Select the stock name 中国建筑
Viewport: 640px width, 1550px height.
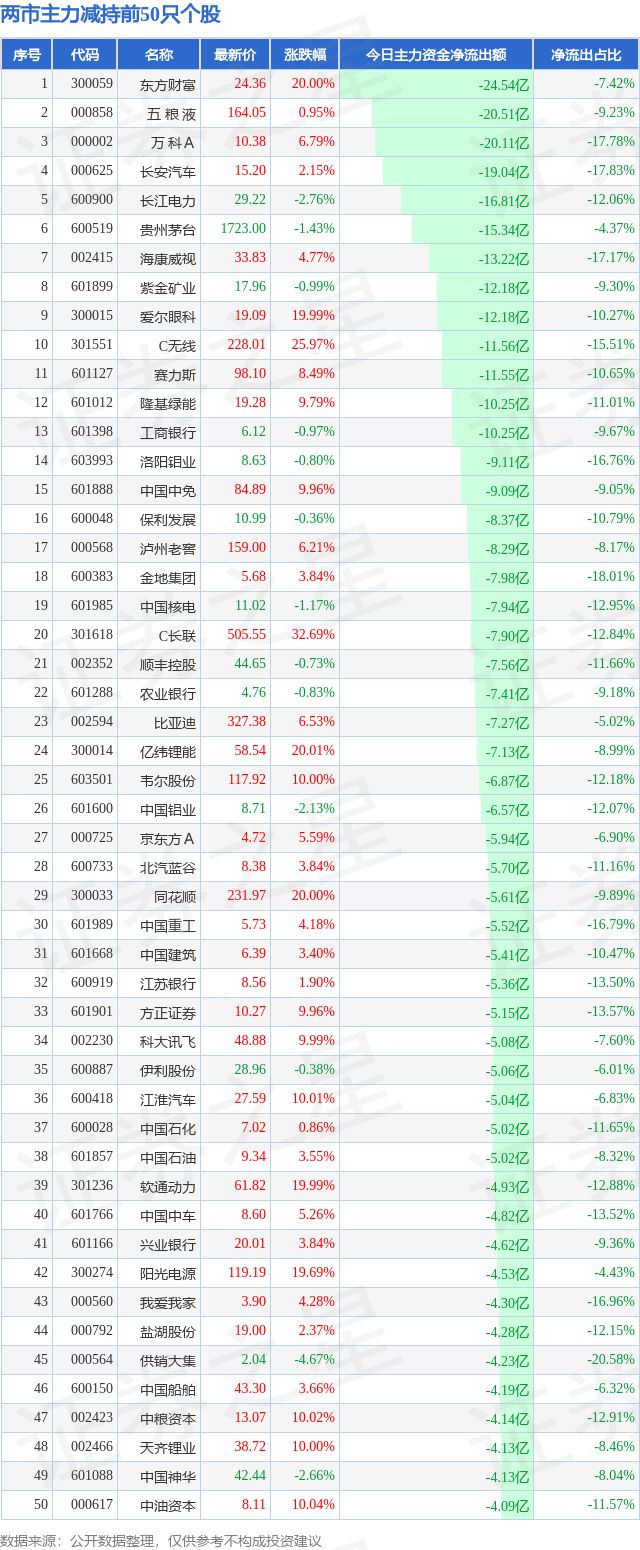[168, 954]
